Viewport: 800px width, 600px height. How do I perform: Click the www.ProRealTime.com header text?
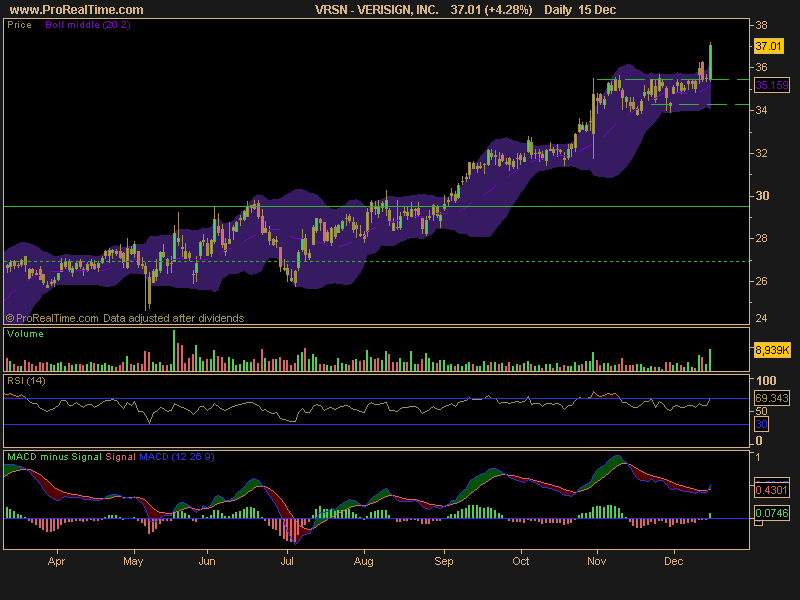click(77, 10)
